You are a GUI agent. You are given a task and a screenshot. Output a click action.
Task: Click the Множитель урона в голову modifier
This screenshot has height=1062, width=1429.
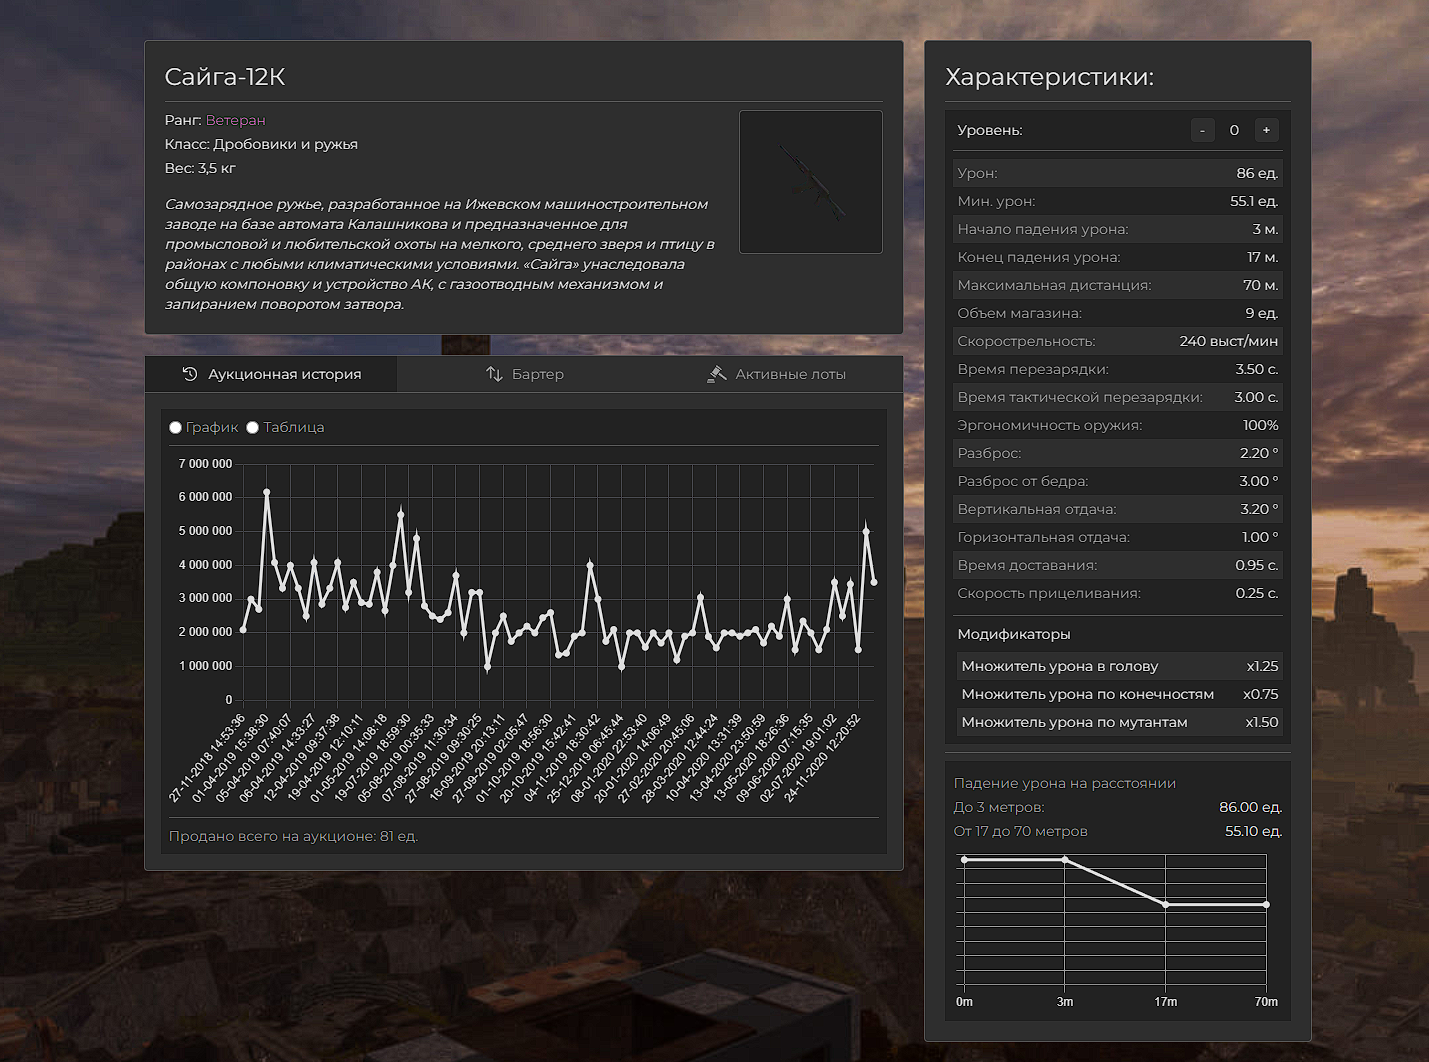coord(1119,666)
